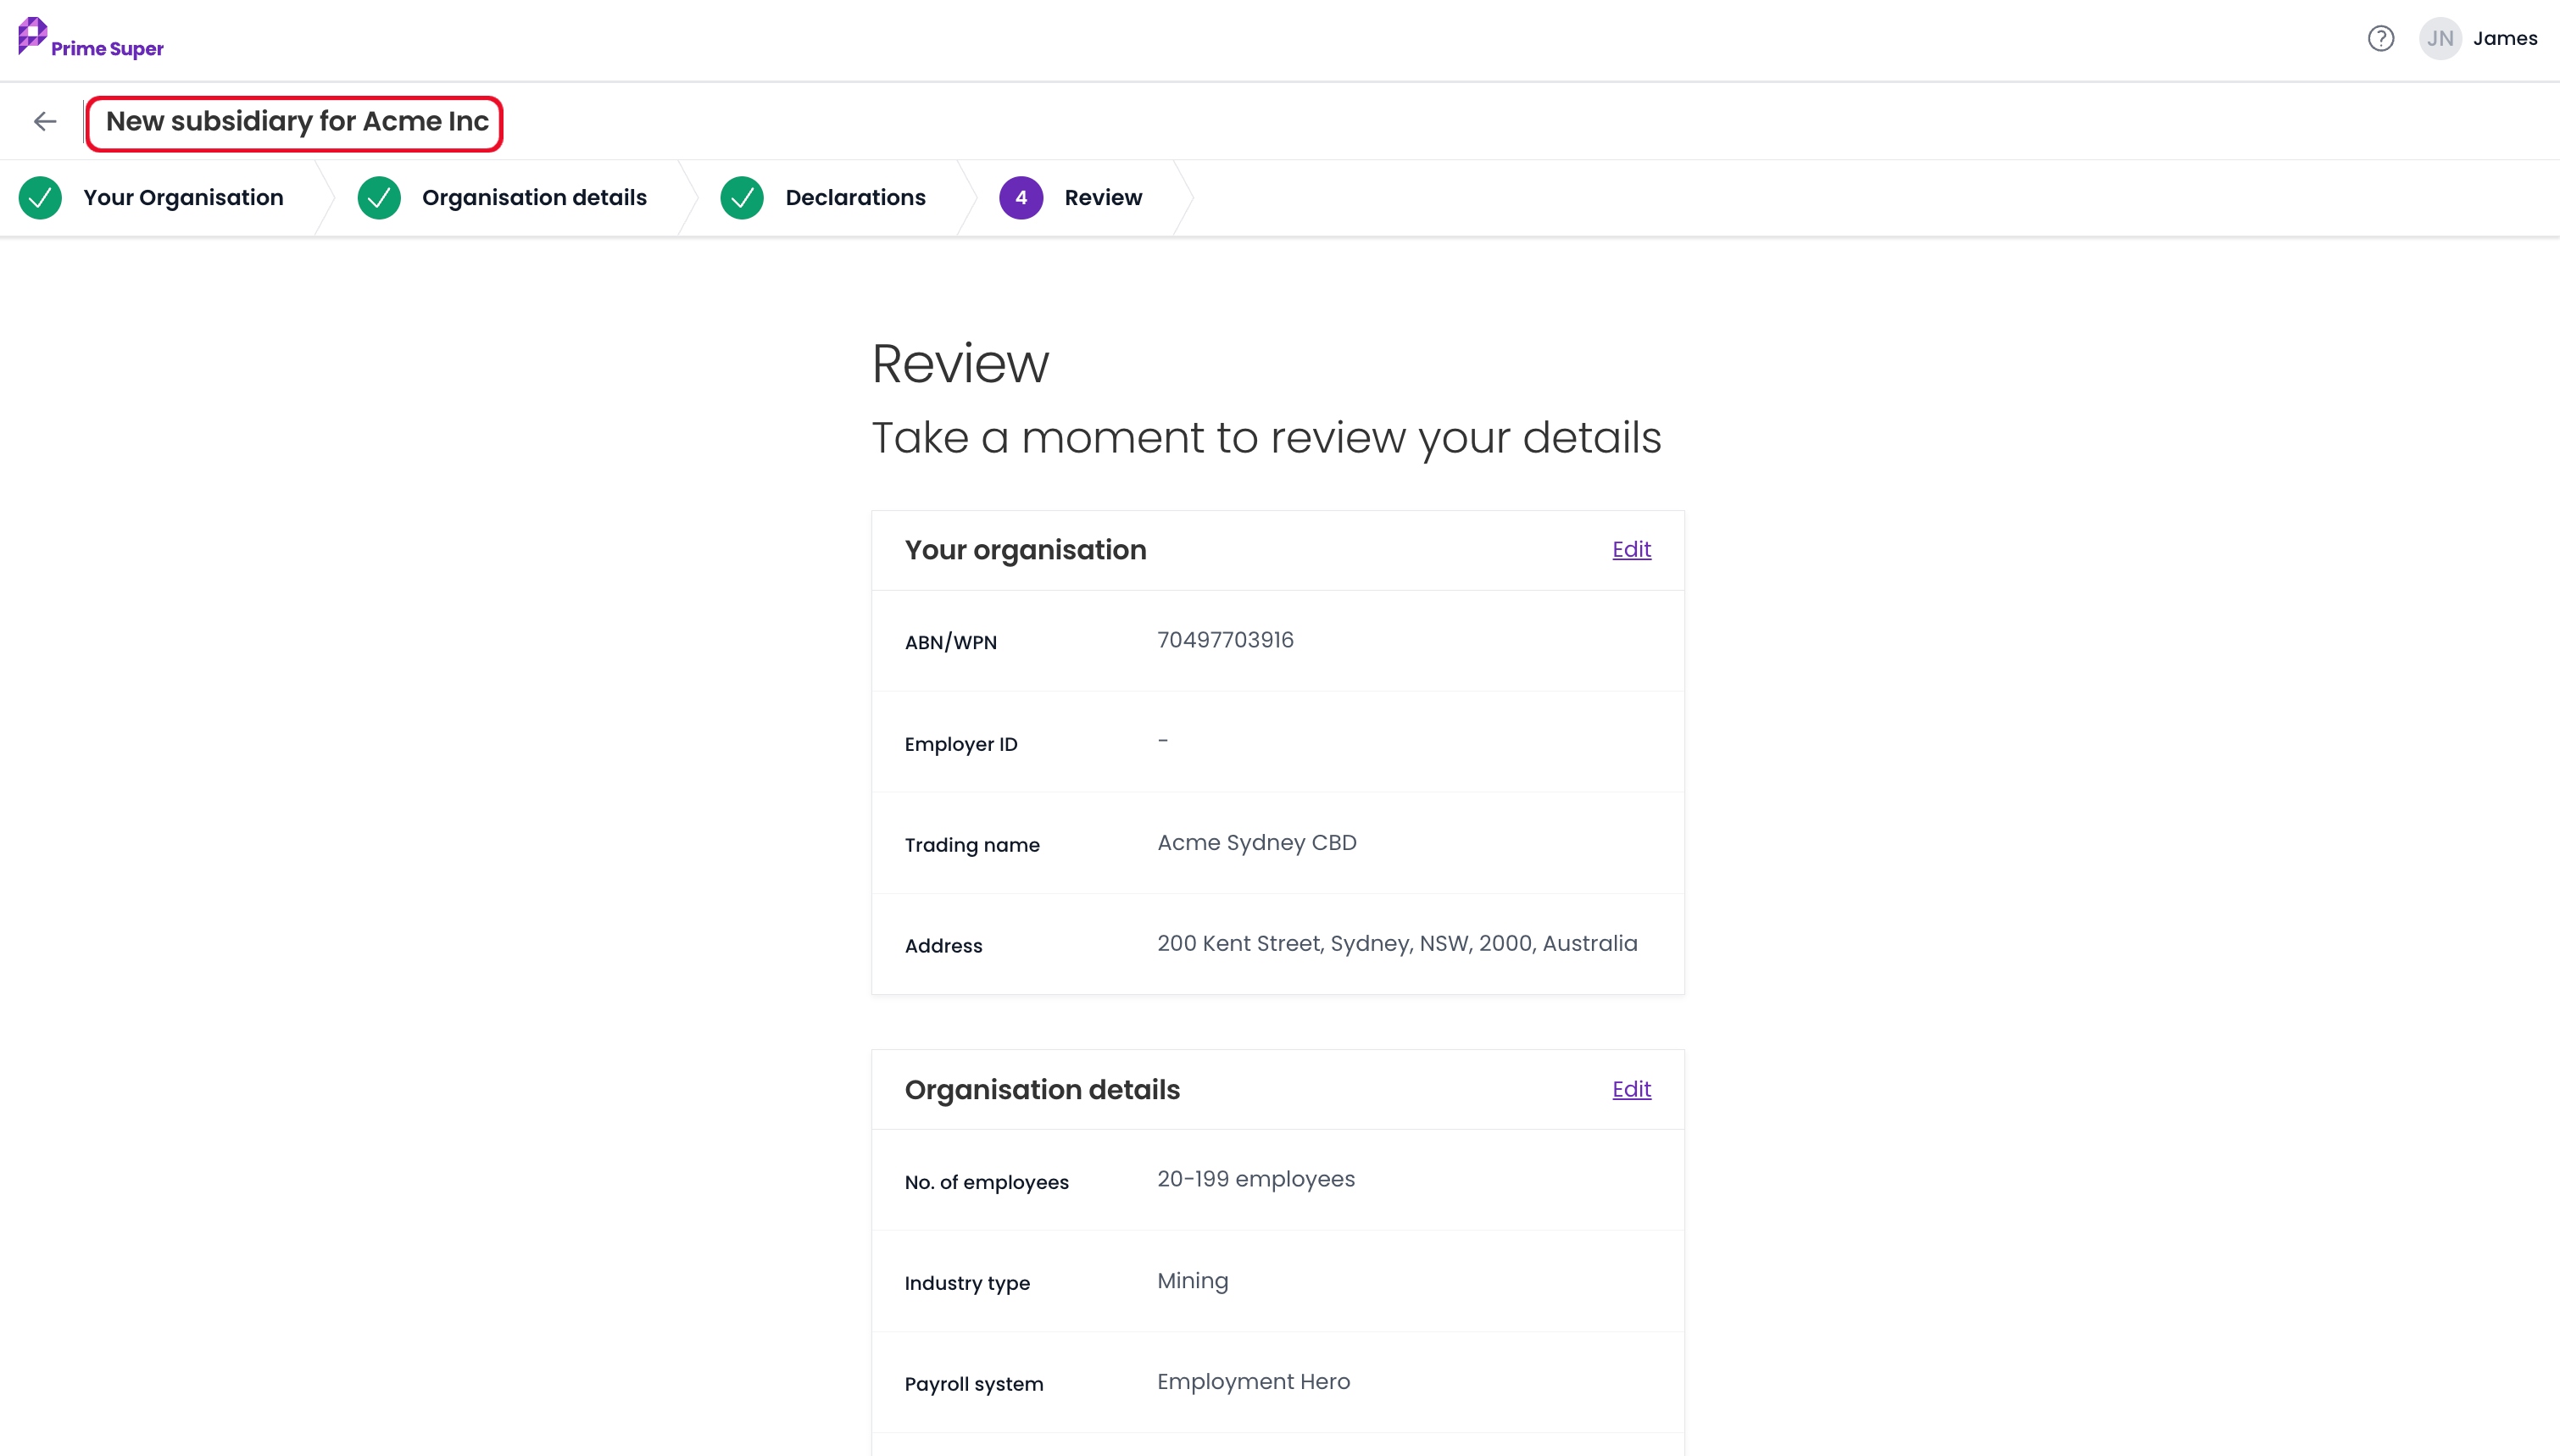The image size is (2560, 1456).
Task: Click the value 20-199 employees
Action: [1256, 1179]
